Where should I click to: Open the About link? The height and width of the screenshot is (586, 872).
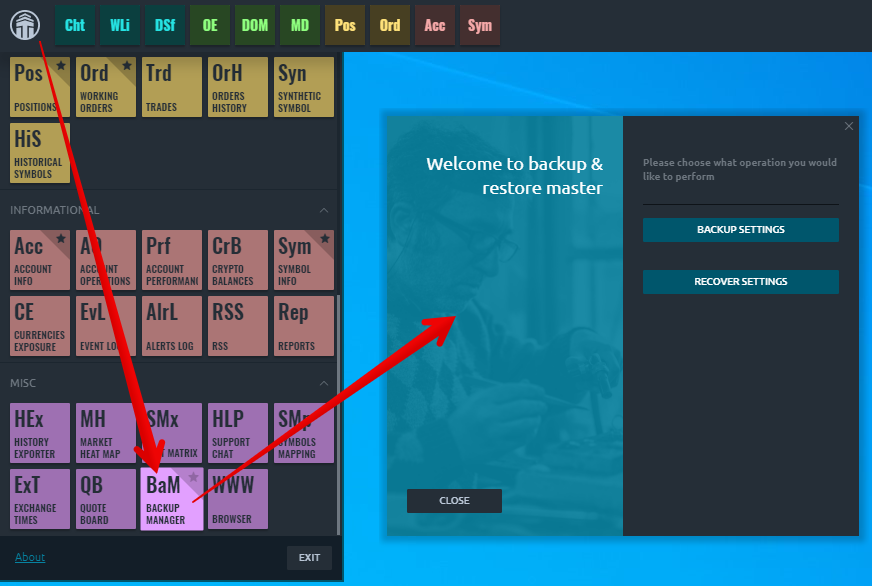coord(30,557)
